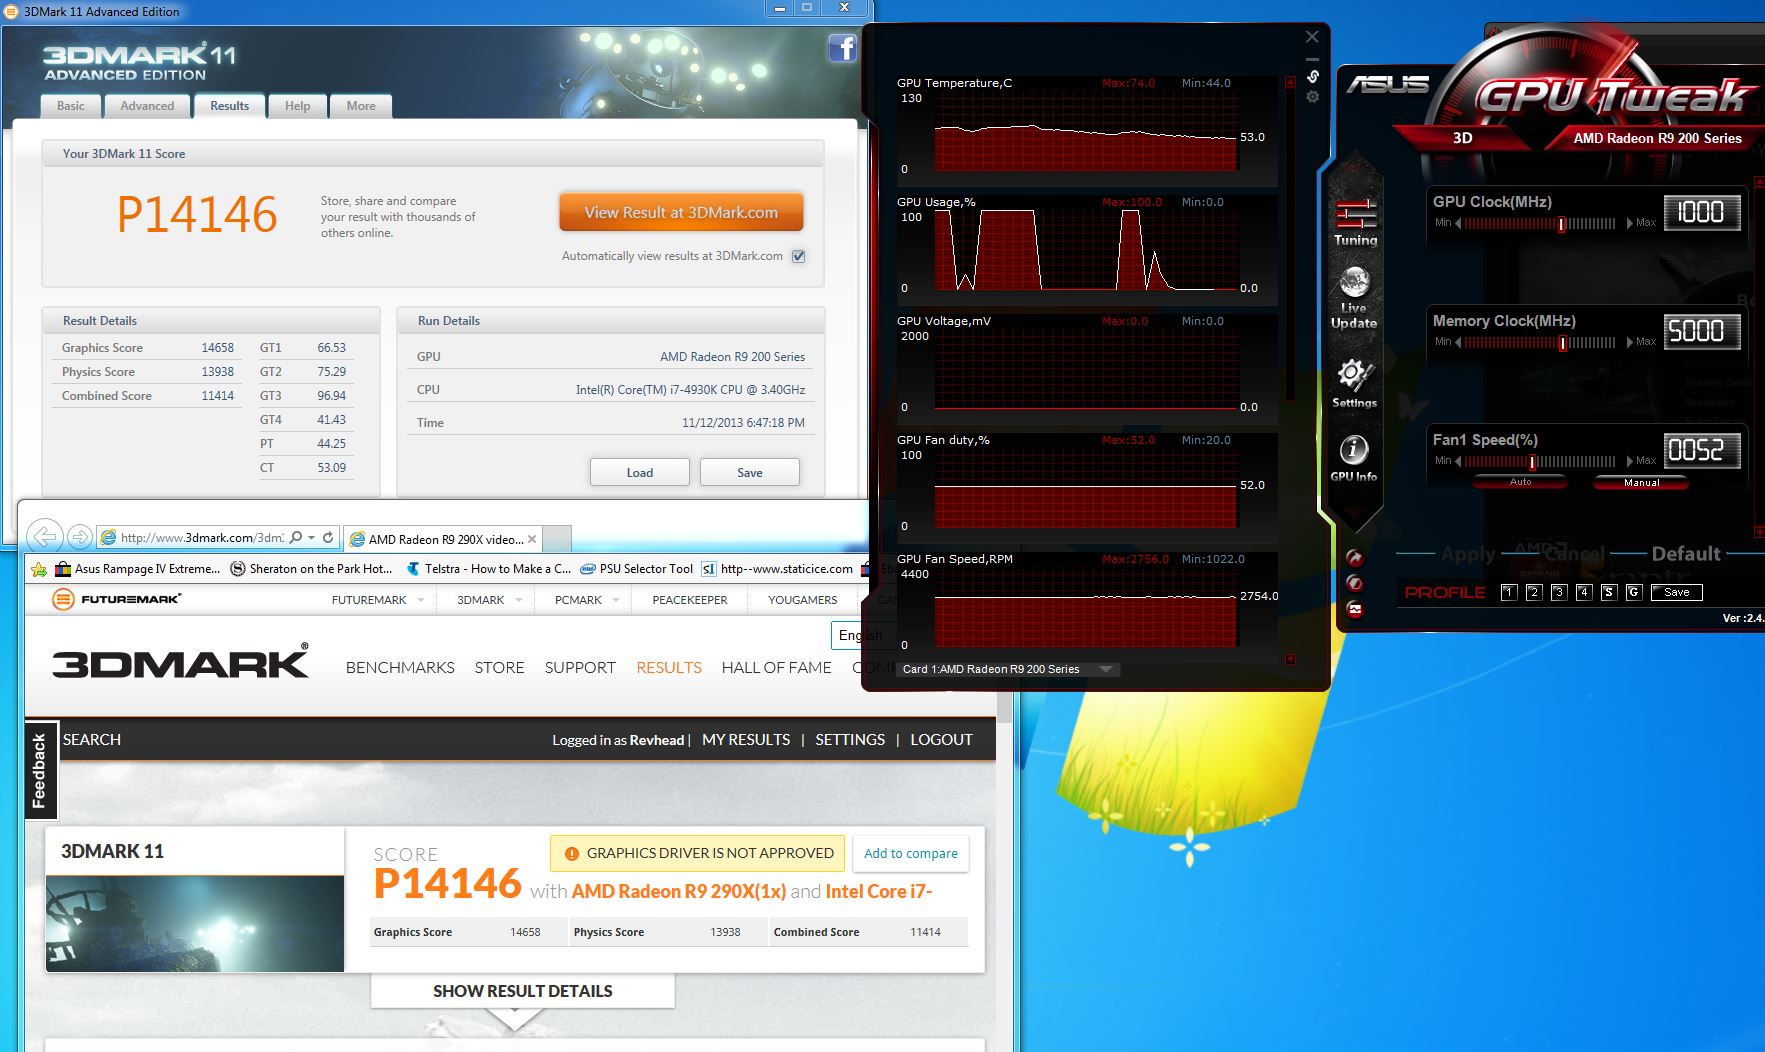Click the second round red icon below the GPU Tweak sidebar
The width and height of the screenshot is (1765, 1052).
coord(1354,583)
